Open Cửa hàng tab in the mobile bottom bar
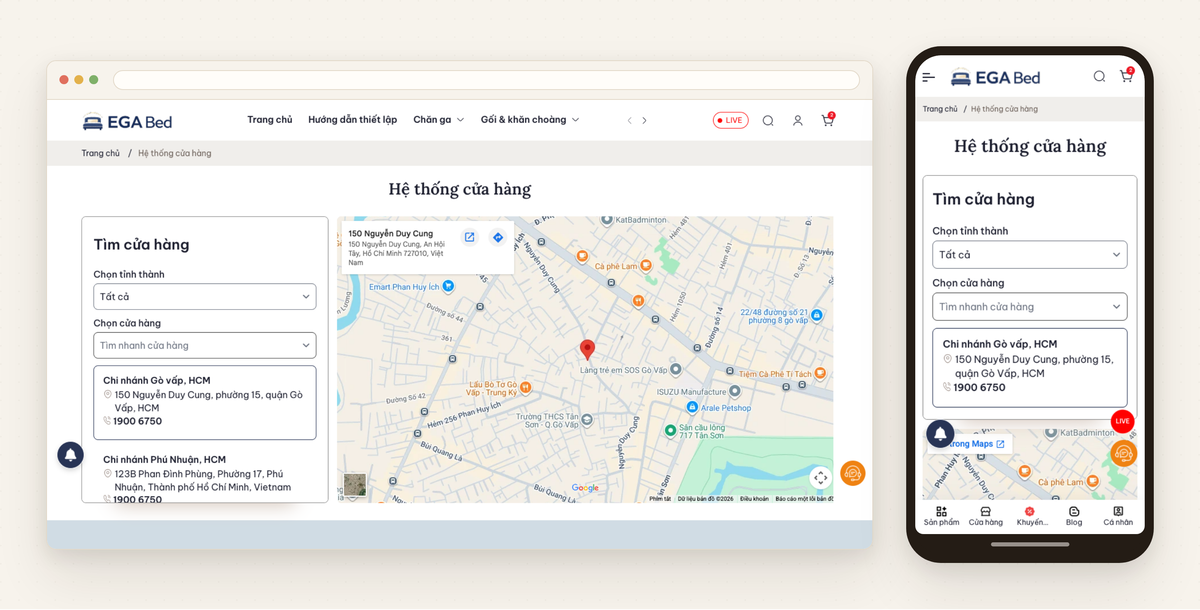 (985, 516)
